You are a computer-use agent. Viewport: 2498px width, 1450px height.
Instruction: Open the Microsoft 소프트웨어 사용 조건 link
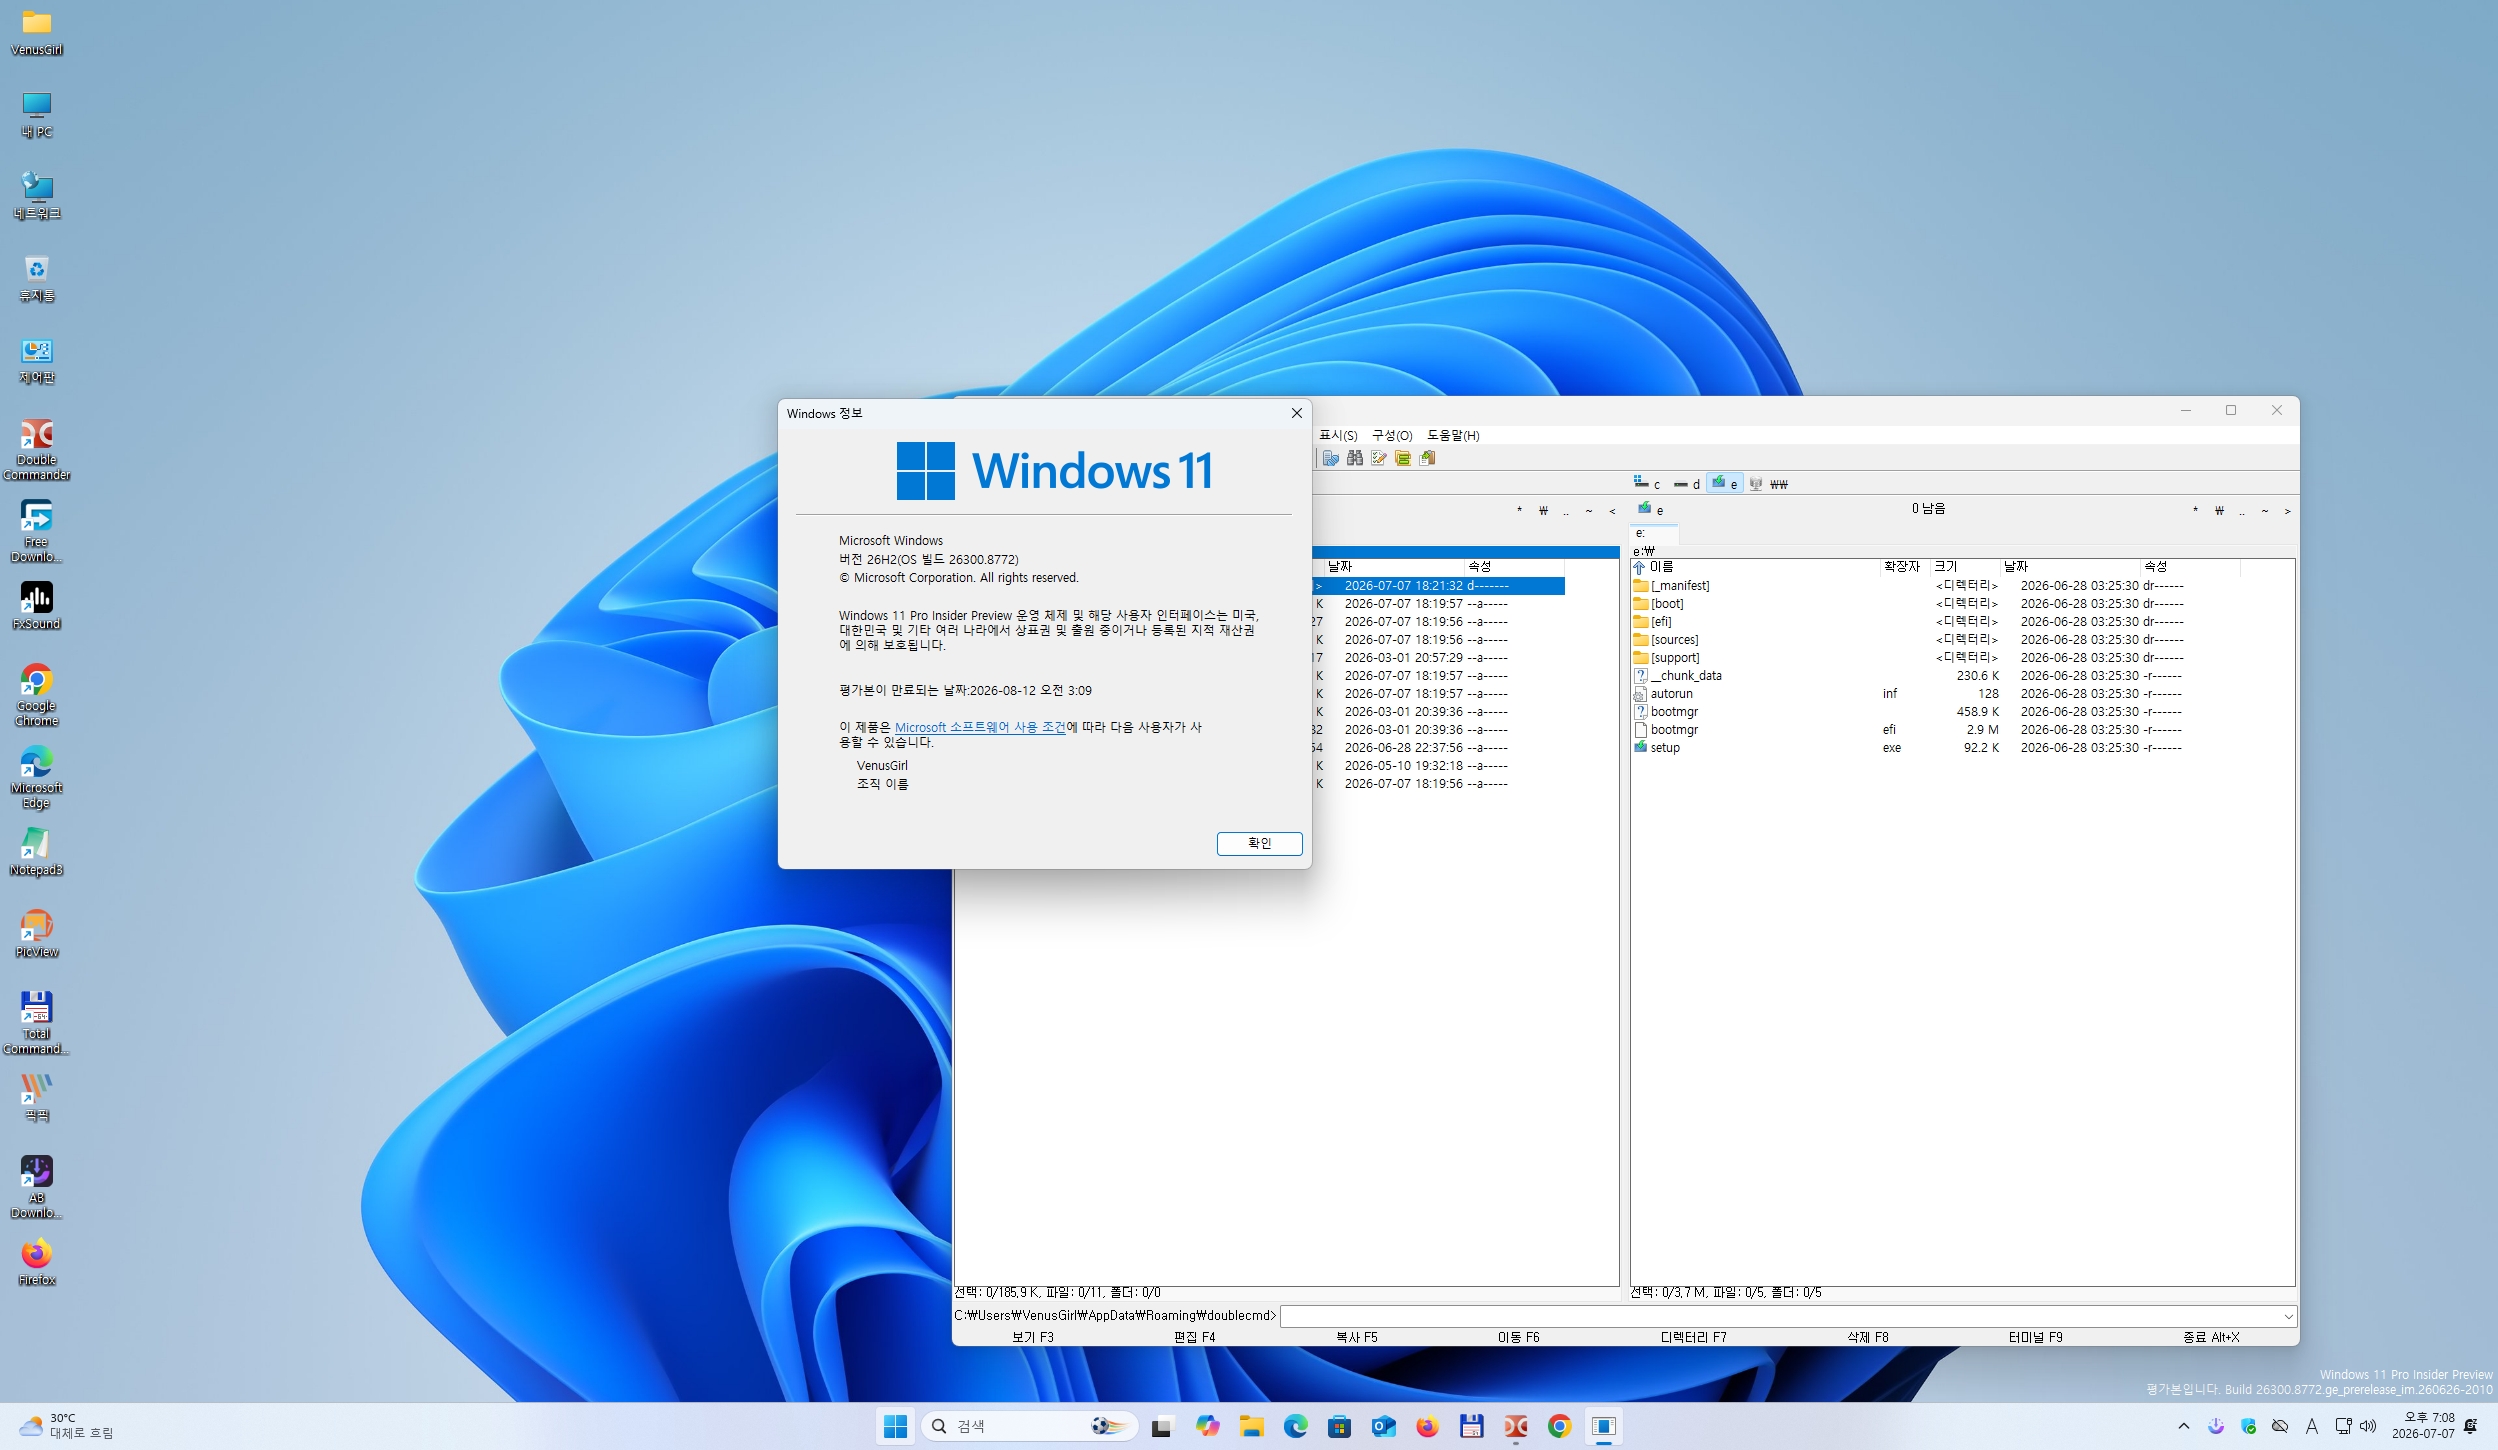click(x=980, y=728)
